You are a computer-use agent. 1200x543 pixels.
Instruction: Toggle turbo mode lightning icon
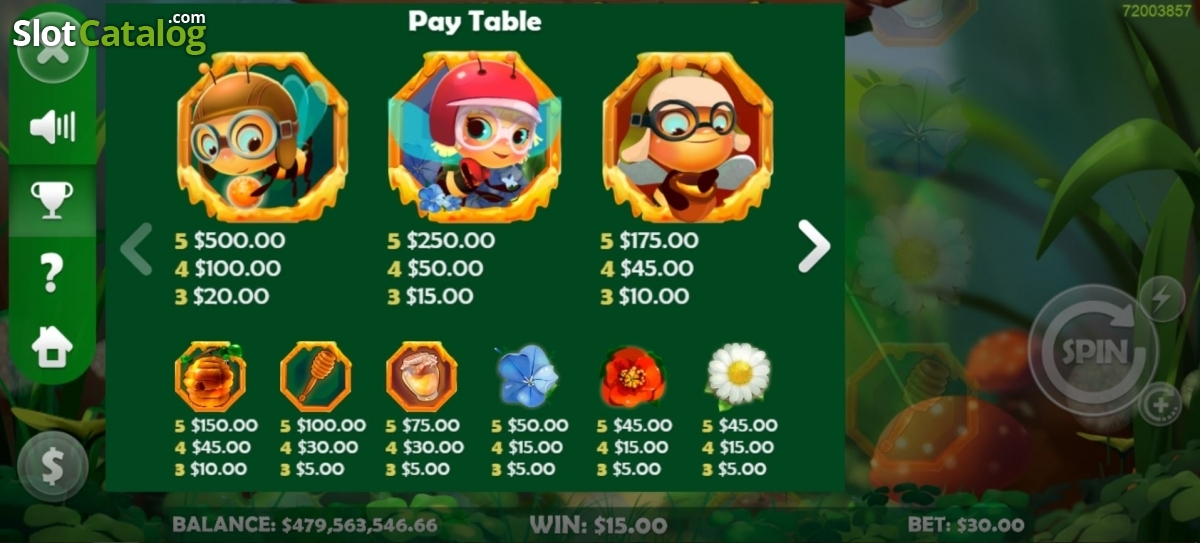[1162, 298]
